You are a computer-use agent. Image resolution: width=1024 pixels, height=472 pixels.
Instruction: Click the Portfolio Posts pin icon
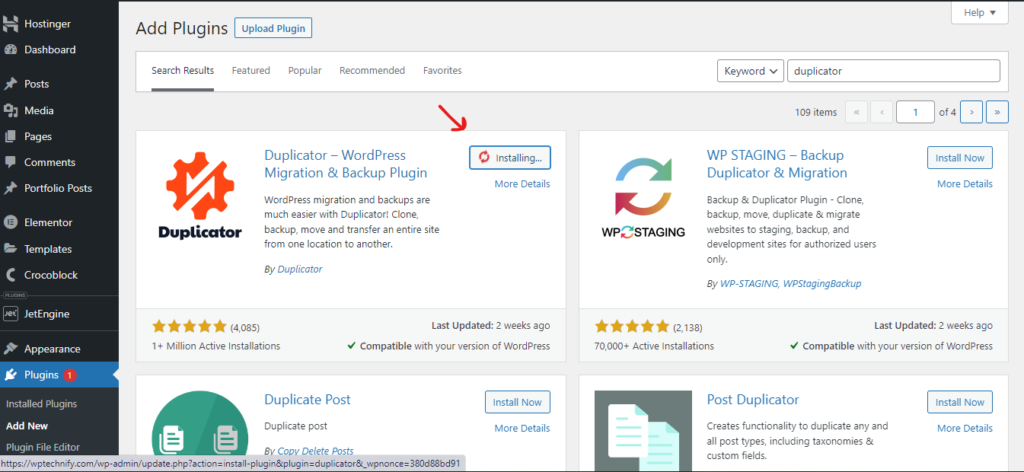pyautogui.click(x=10, y=189)
